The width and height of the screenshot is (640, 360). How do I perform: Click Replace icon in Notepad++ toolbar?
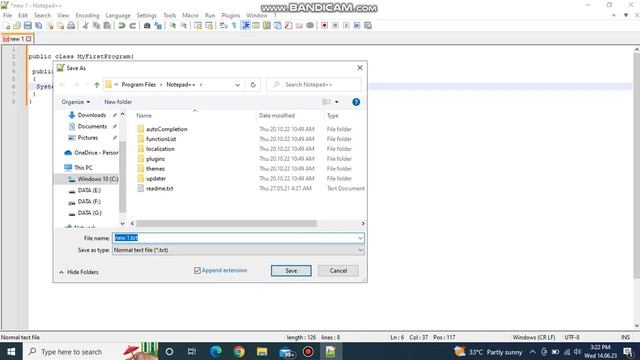click(x=158, y=26)
